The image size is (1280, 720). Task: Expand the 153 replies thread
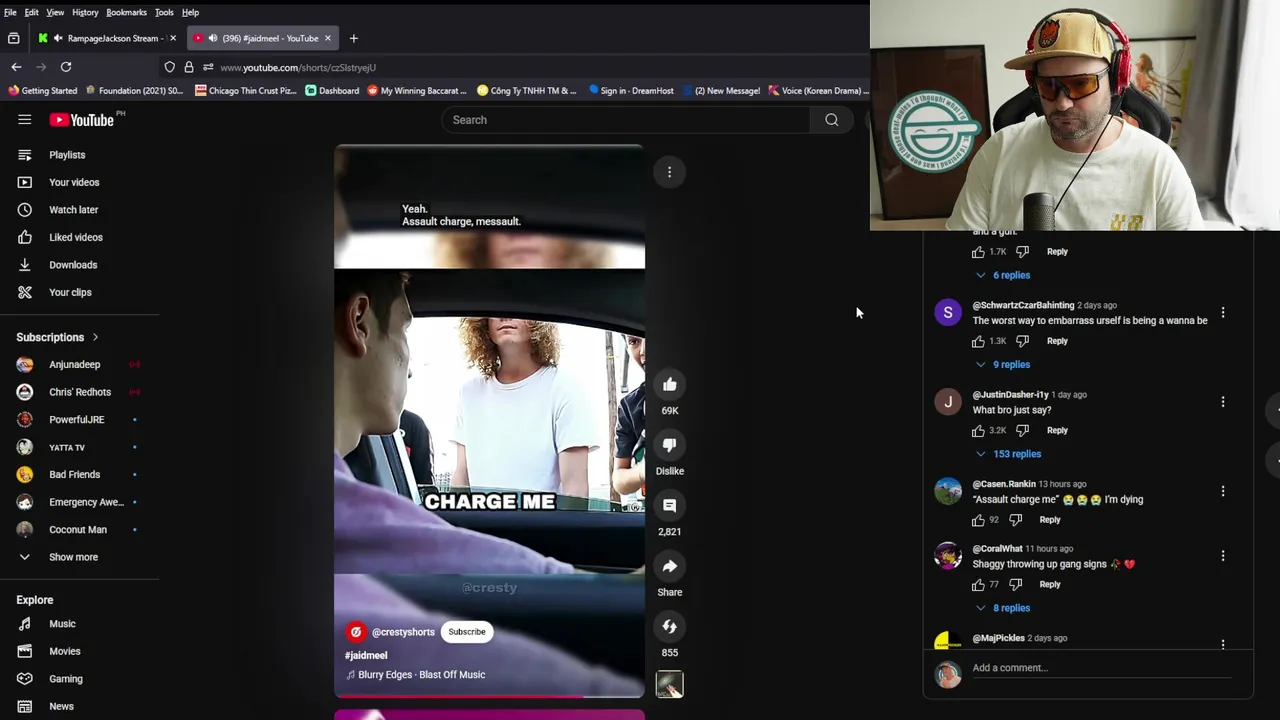(x=1009, y=454)
